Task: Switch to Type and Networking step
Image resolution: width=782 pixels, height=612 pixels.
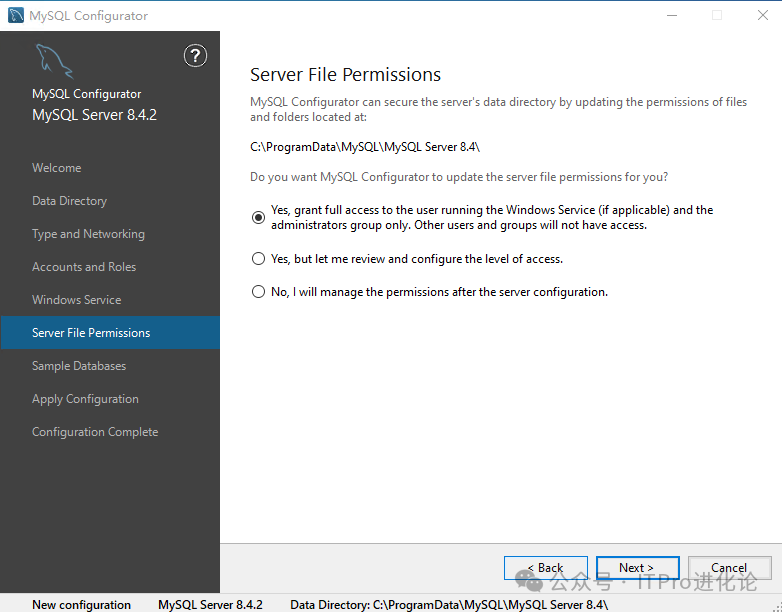Action: tap(88, 234)
